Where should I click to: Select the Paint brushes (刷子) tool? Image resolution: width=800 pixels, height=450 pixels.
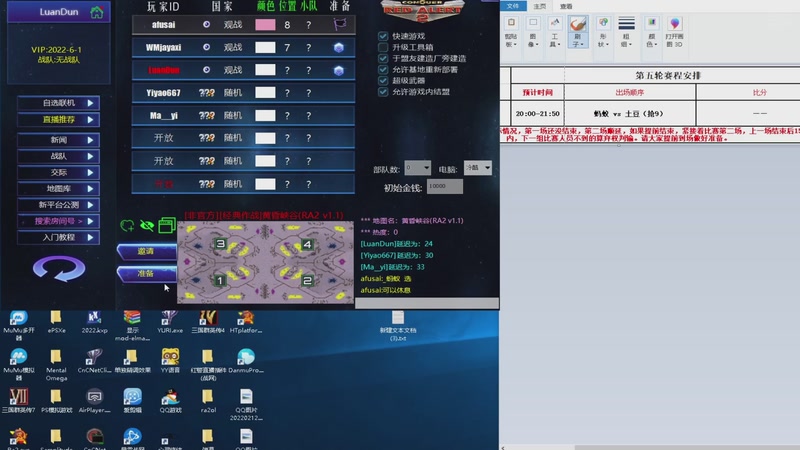578,31
